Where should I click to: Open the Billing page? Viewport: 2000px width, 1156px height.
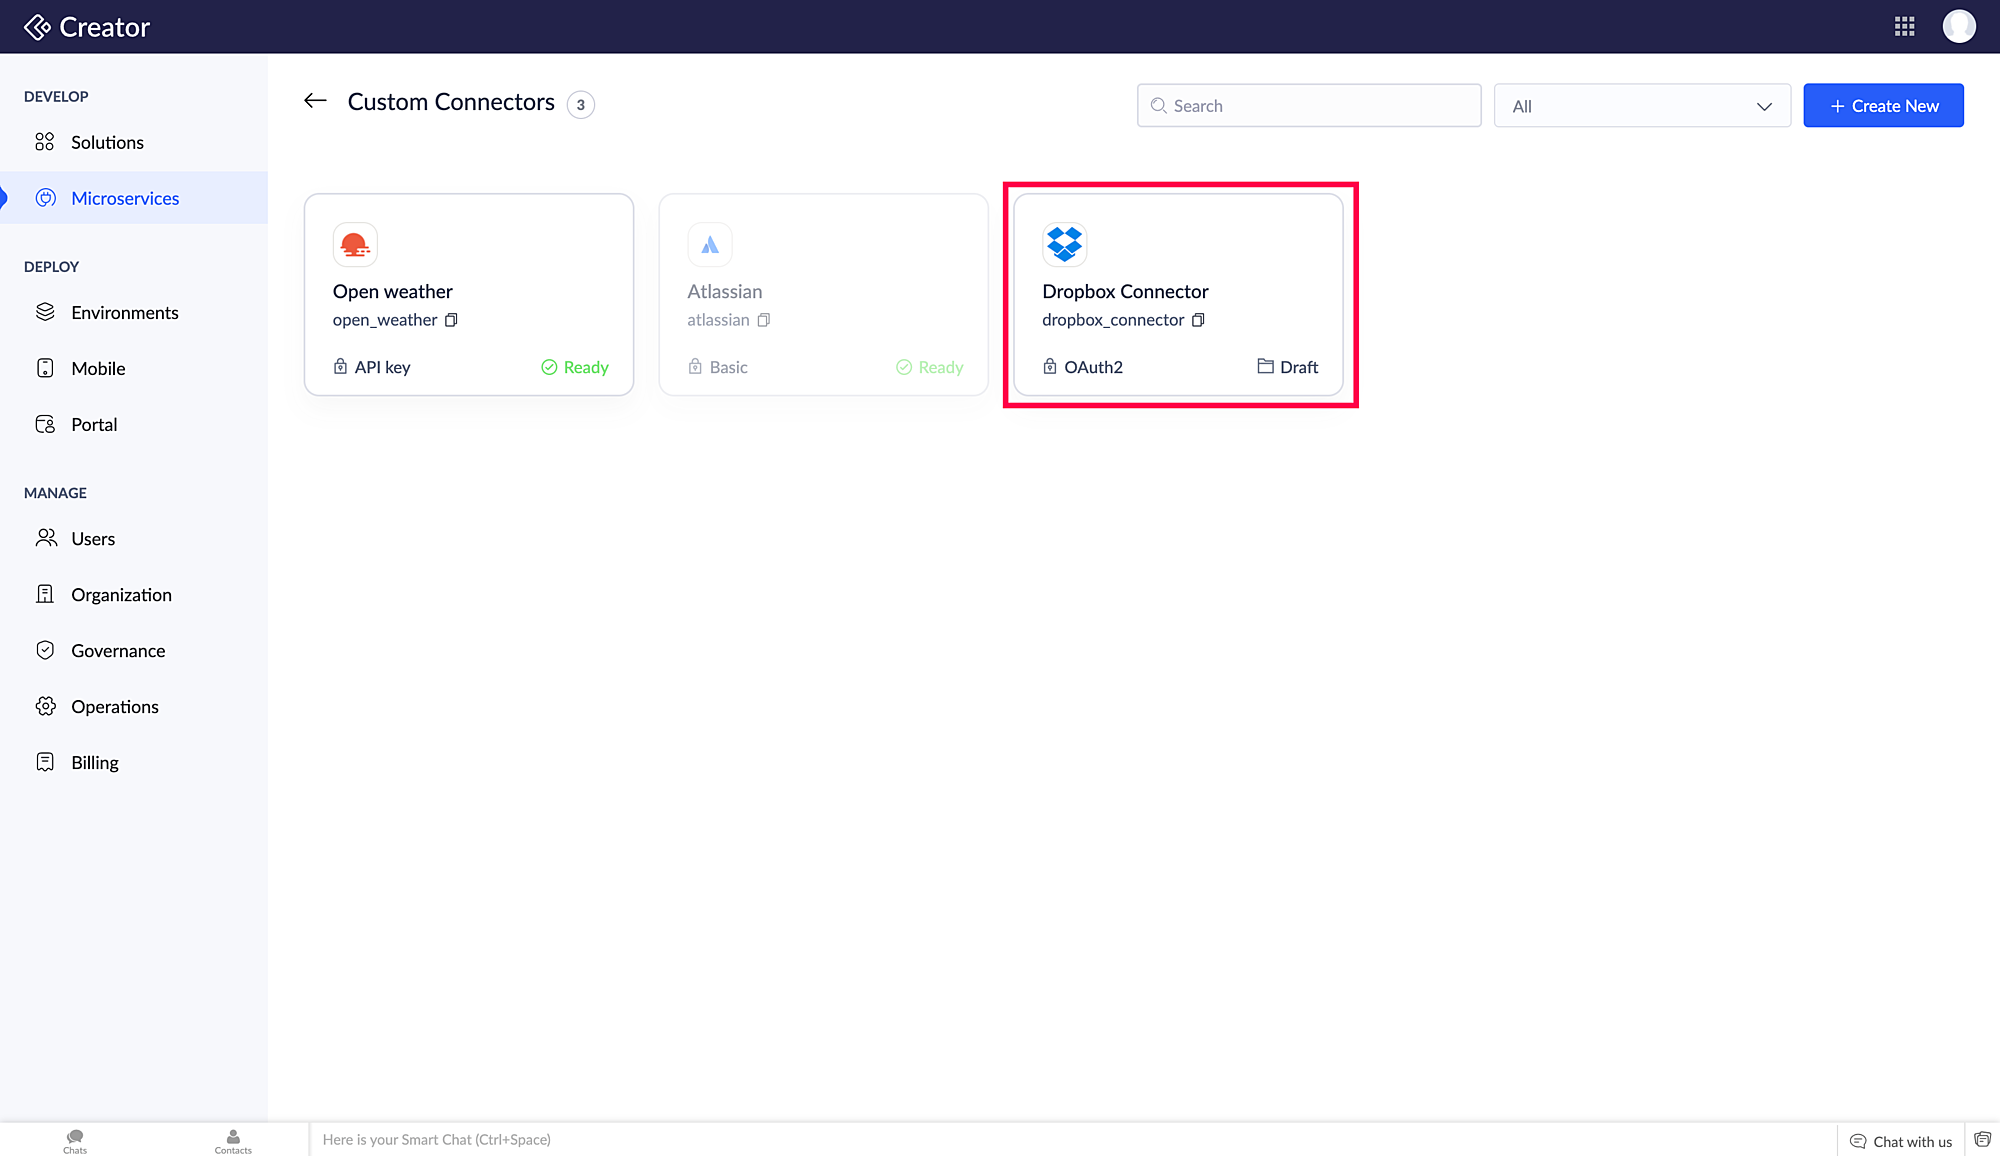pyautogui.click(x=95, y=762)
